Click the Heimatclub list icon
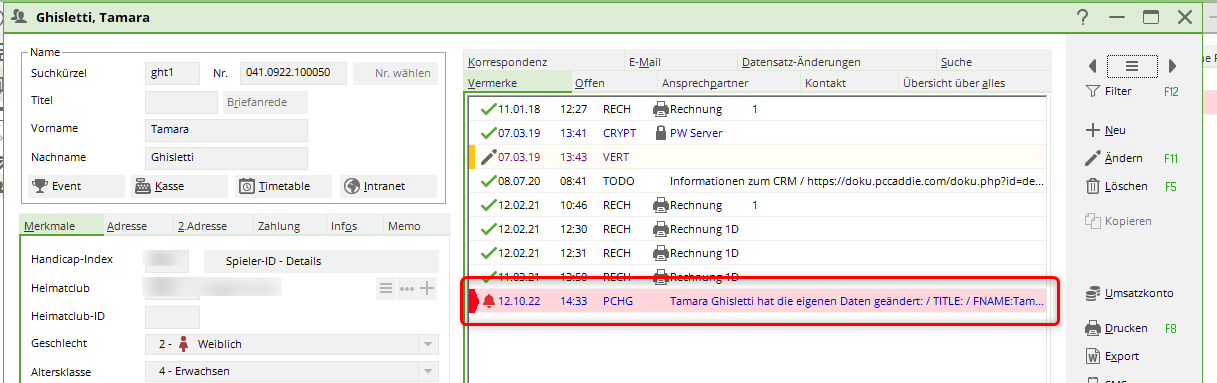Screen dimensions: 1217x383 tap(386, 289)
